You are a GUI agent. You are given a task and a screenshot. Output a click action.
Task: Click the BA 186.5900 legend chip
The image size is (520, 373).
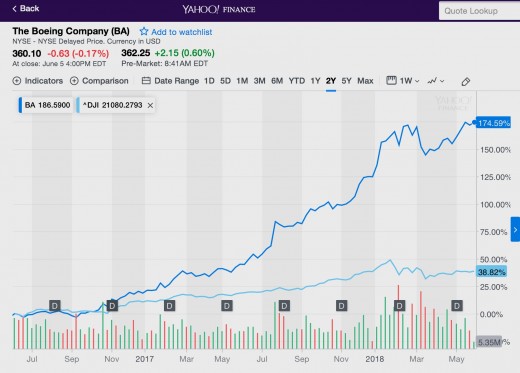coord(45,105)
